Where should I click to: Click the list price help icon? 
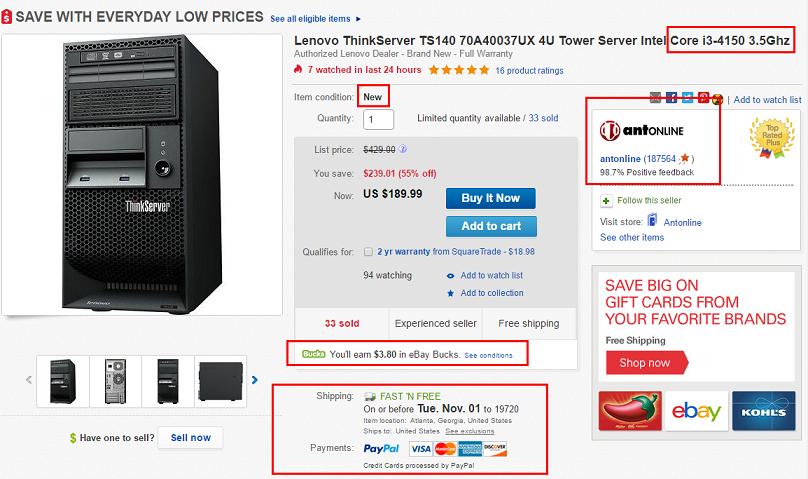click(404, 149)
